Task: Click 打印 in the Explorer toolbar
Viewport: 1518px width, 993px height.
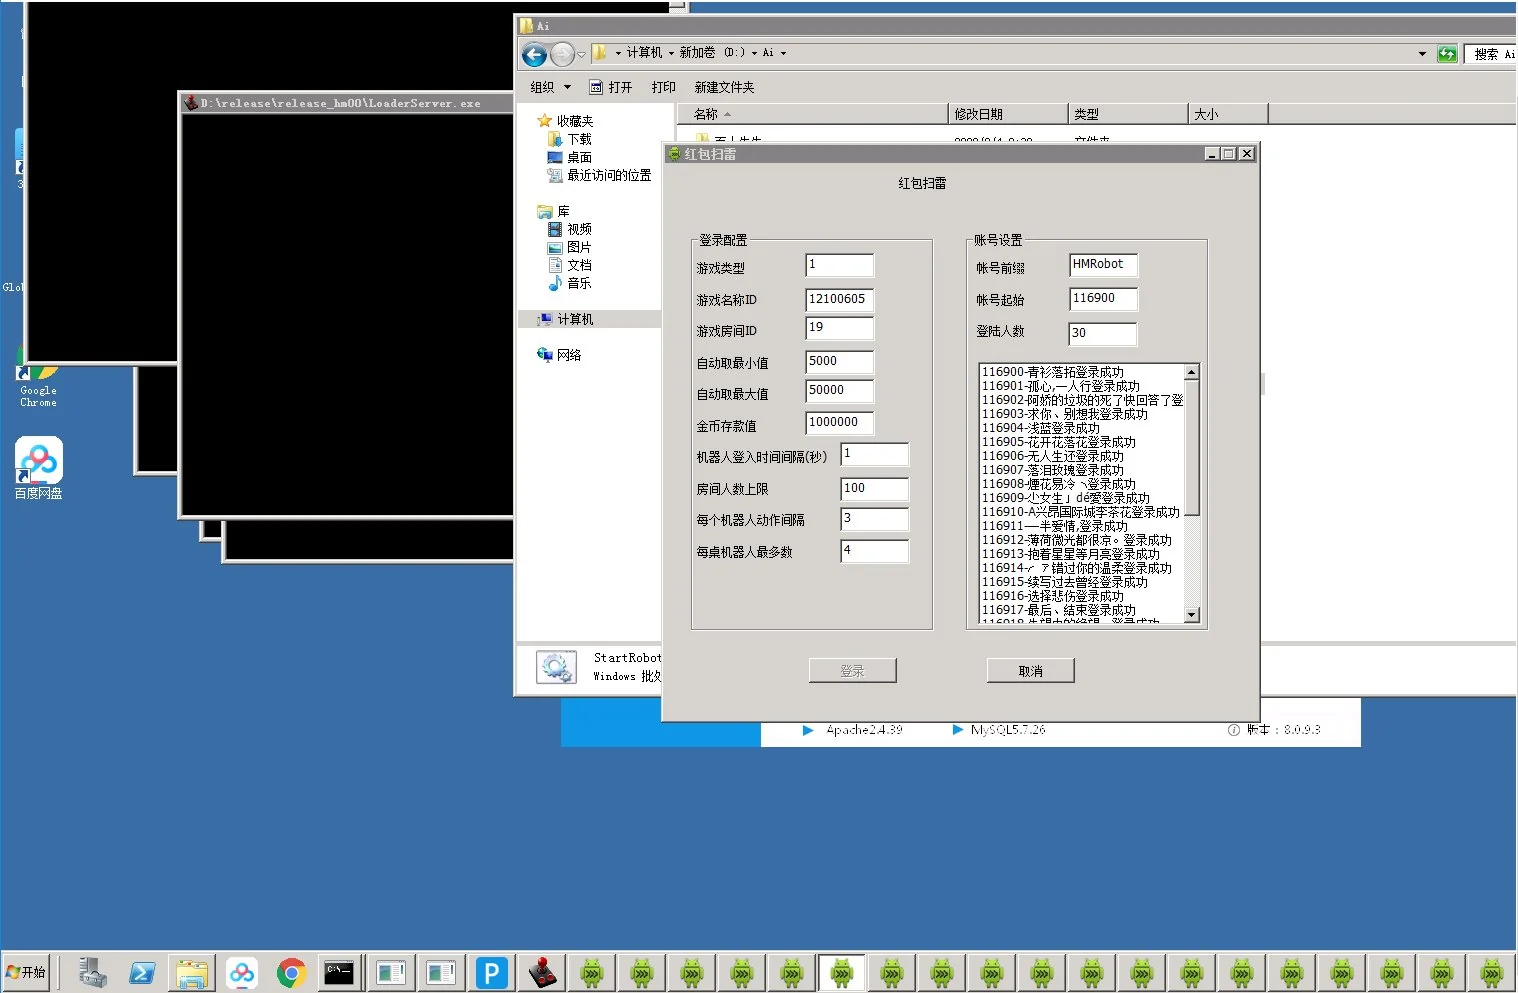Action: [663, 87]
